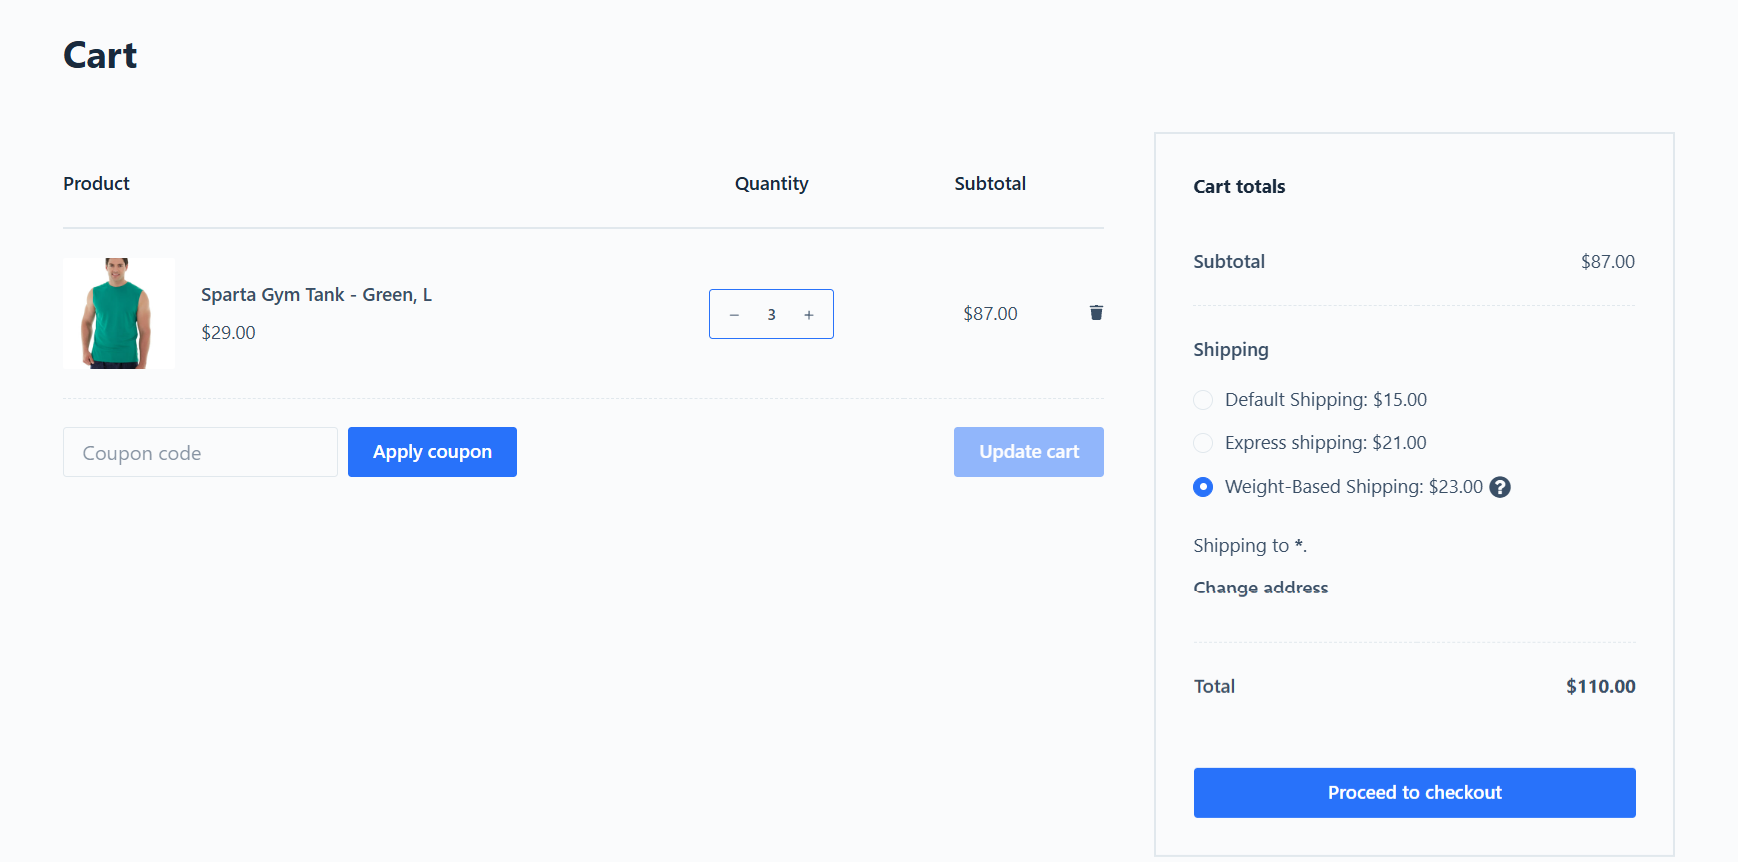Click the Quantity column header
1738x862 pixels.
[x=771, y=184]
